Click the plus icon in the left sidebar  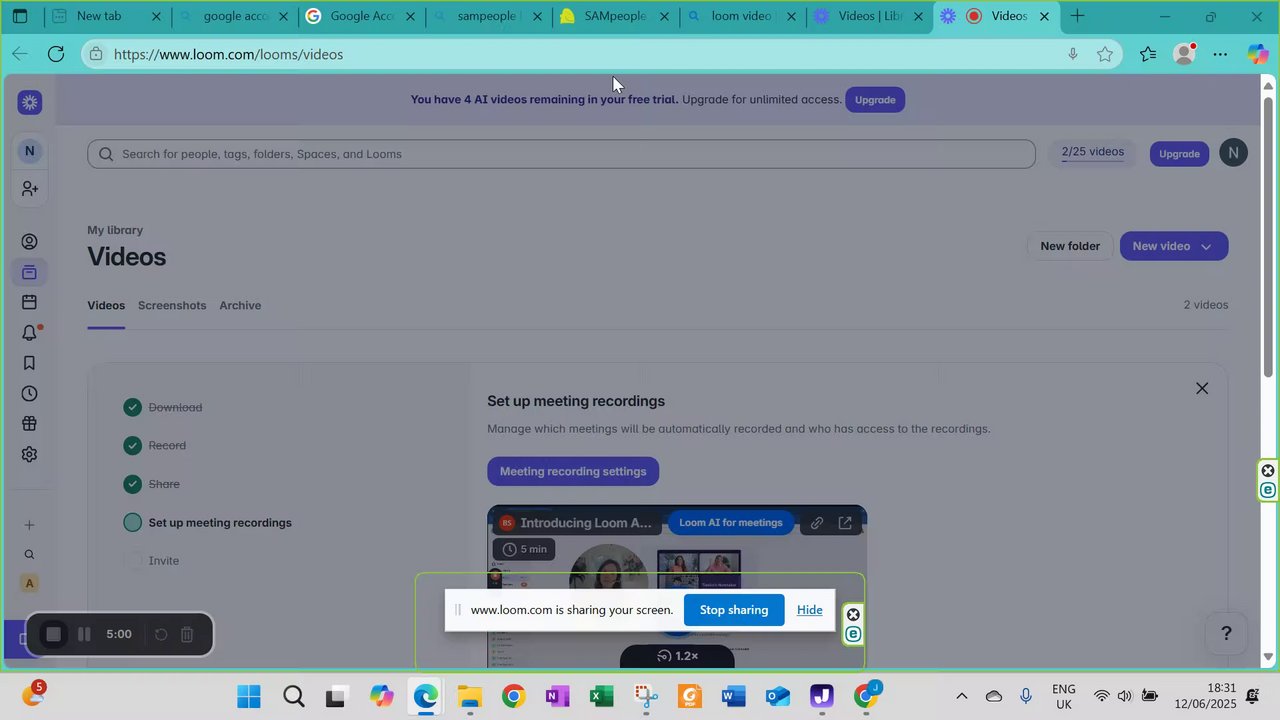(x=30, y=525)
